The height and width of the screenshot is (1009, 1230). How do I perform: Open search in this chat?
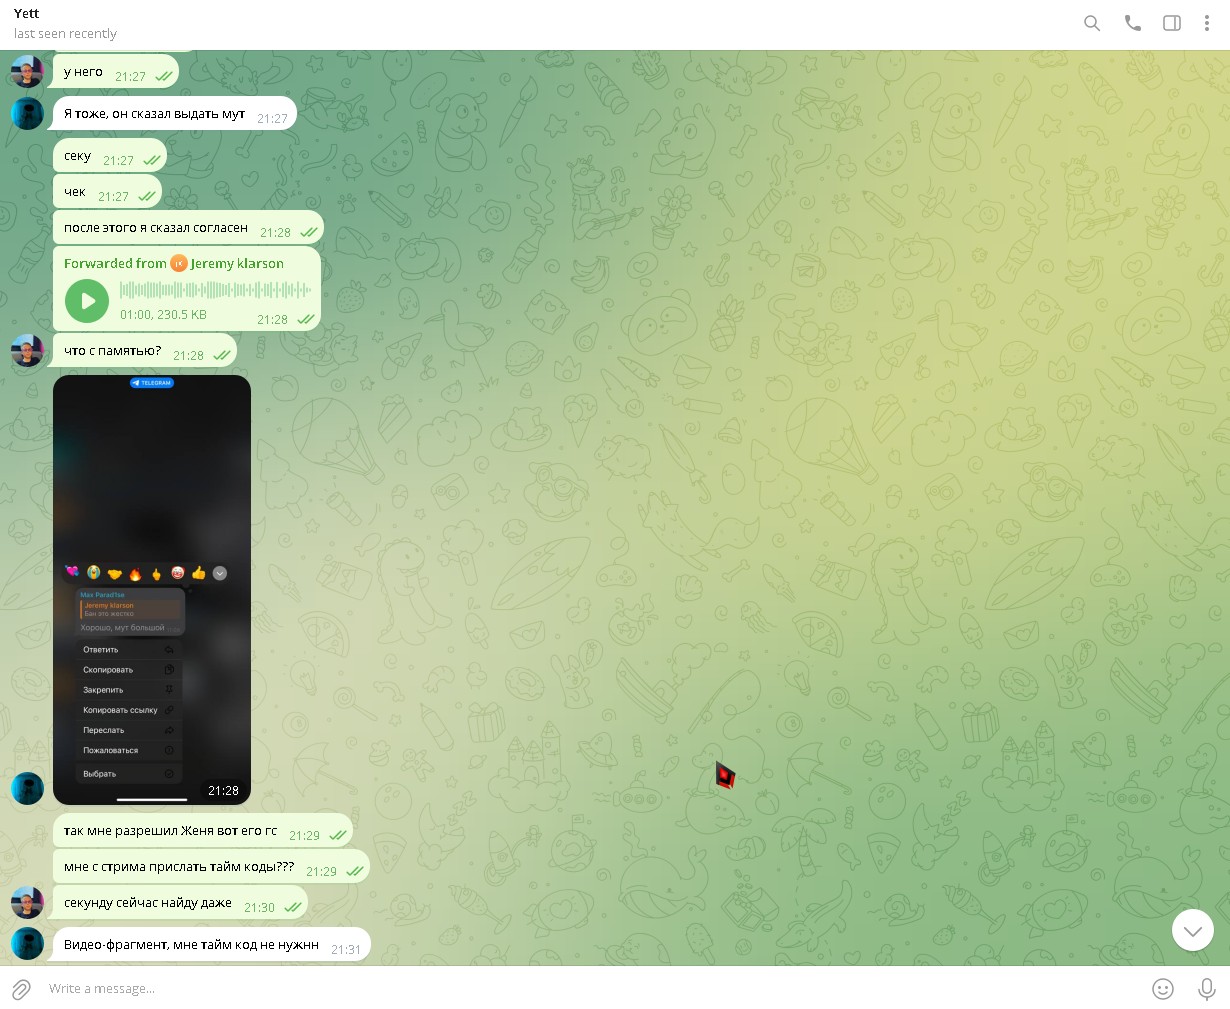pyautogui.click(x=1092, y=23)
